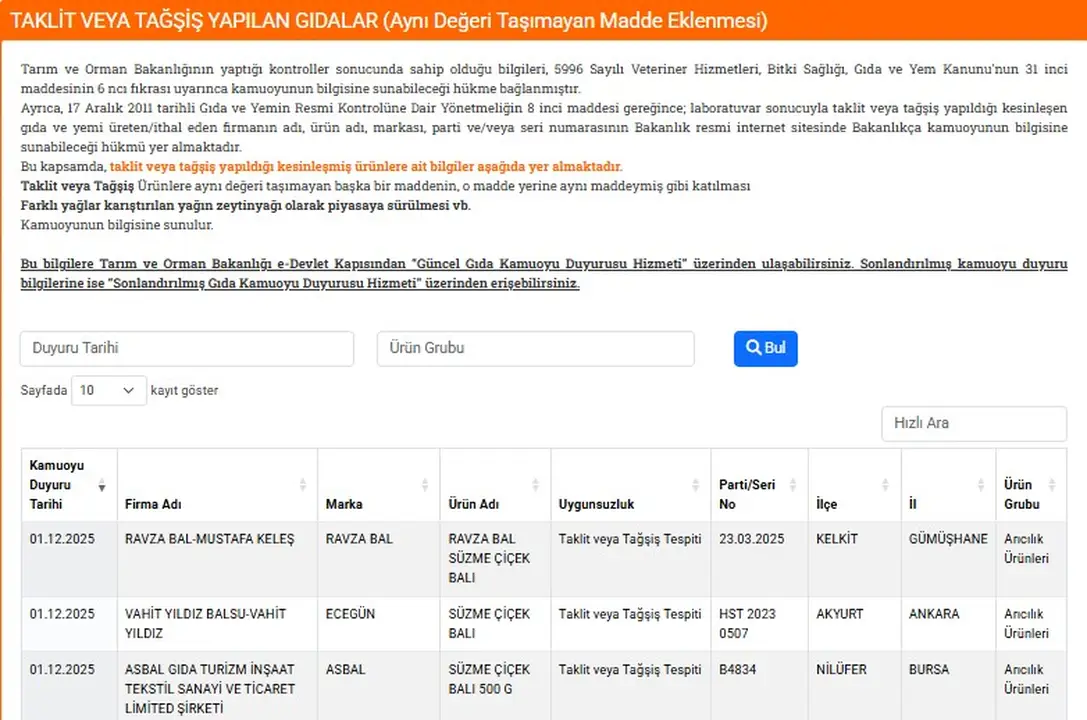Click the Duyuru Tarihi filter field

click(x=186, y=348)
